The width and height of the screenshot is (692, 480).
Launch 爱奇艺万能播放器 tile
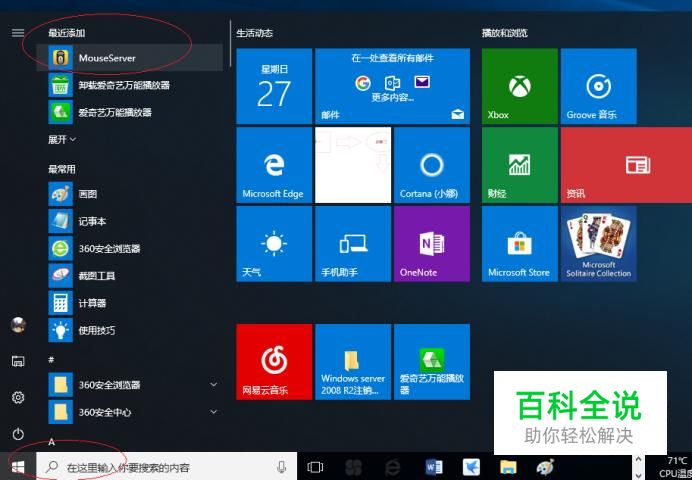432,362
